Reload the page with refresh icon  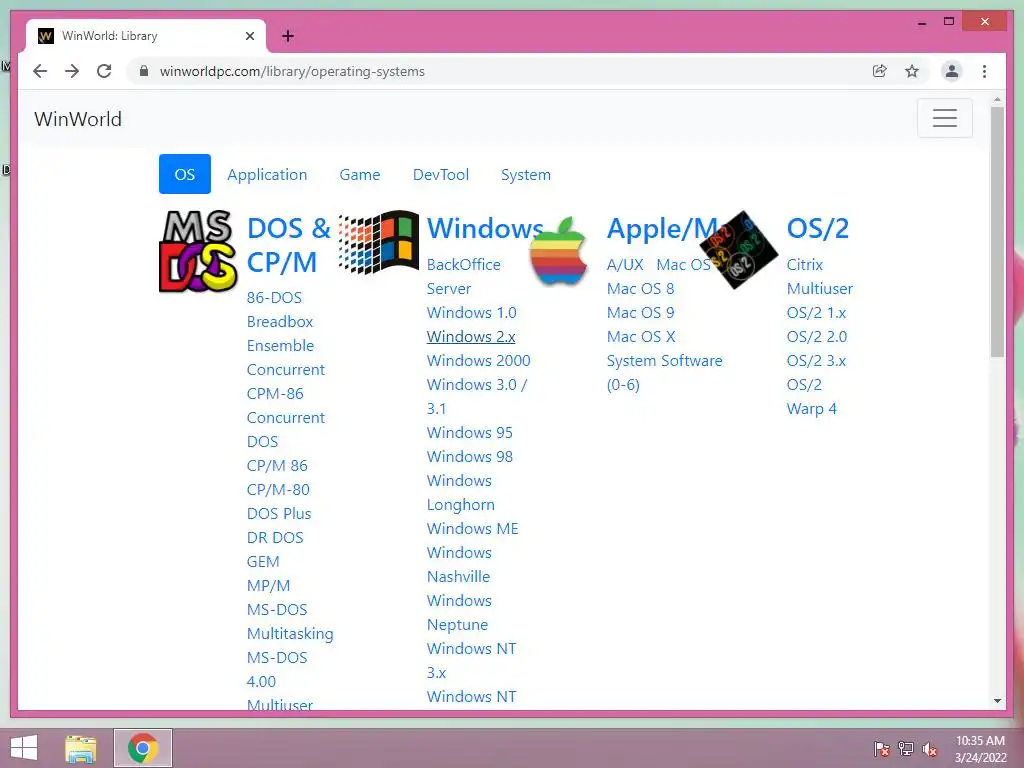104,71
